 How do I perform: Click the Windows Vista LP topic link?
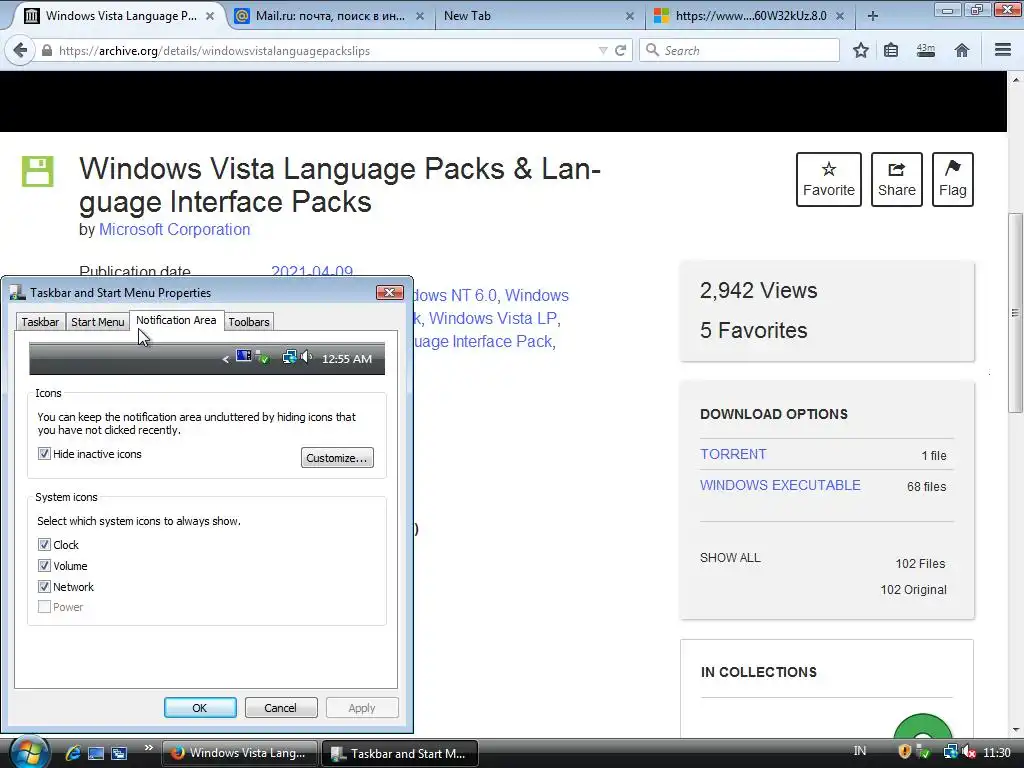point(492,318)
